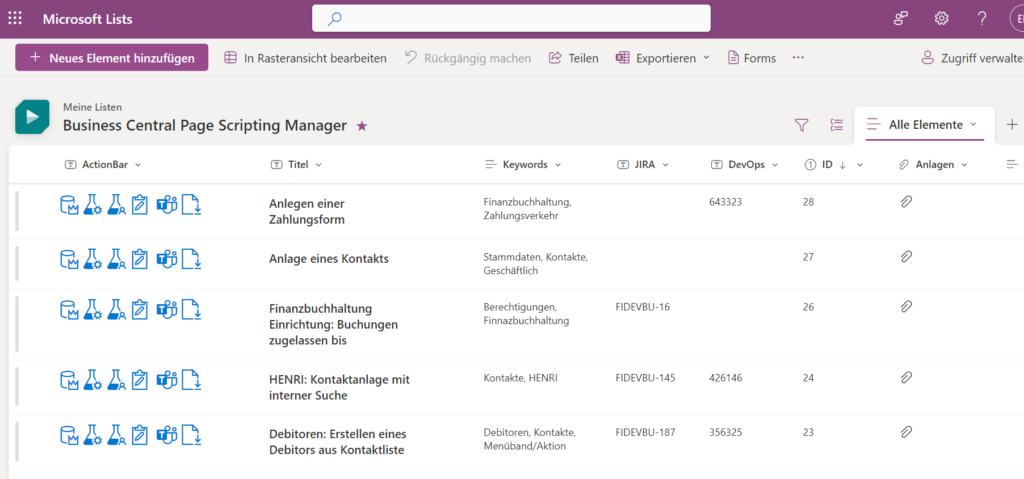
Task: Click database crown icon in HENRI Kontaktanlage row
Action: [69, 380]
